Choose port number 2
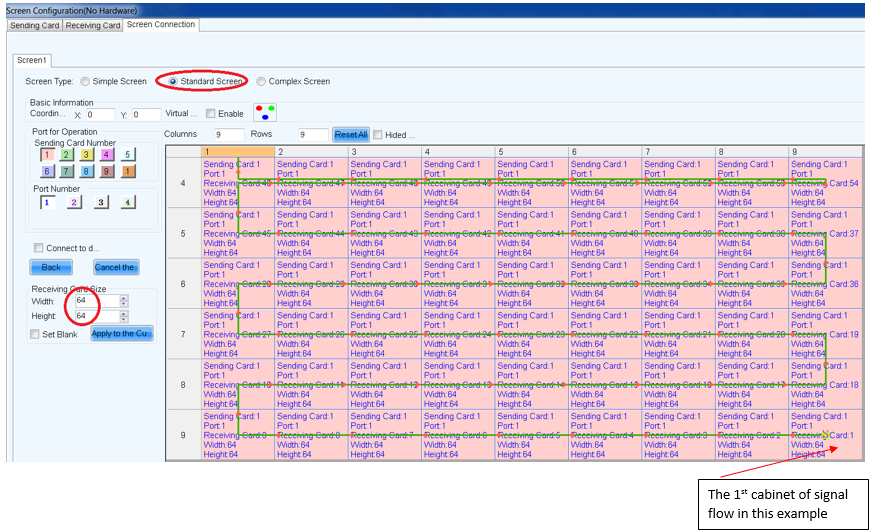 coord(74,202)
